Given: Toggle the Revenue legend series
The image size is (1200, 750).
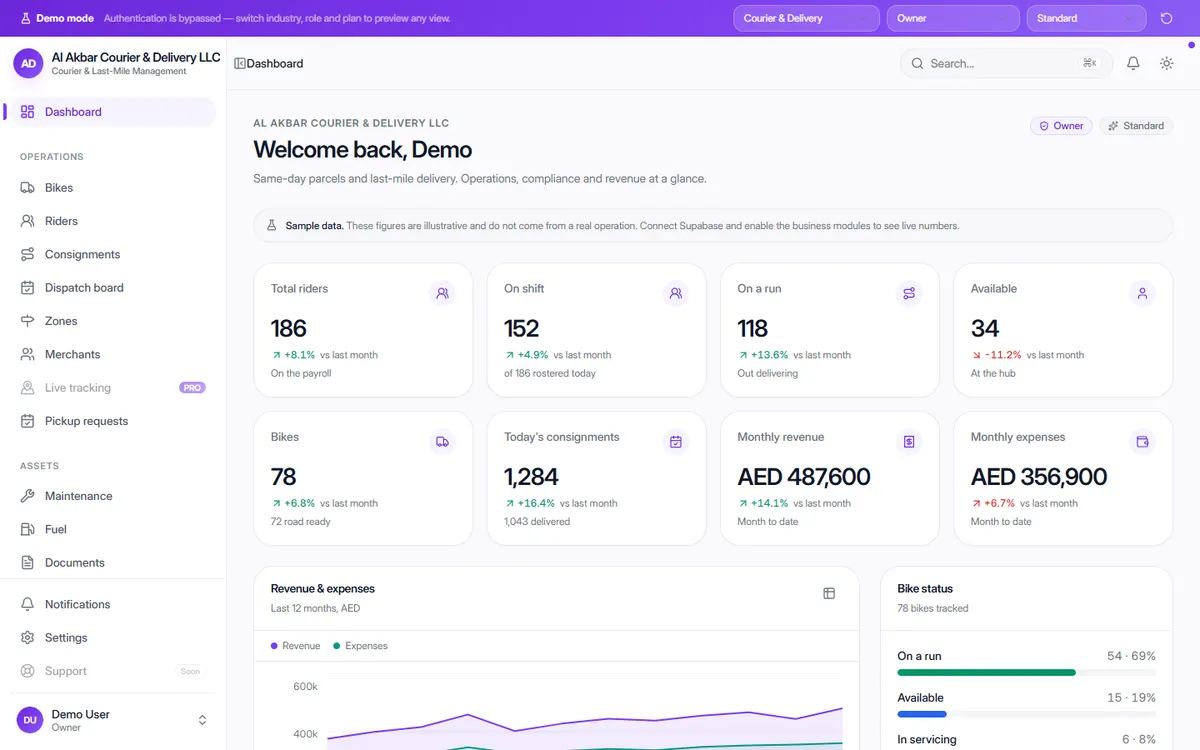Looking at the screenshot, I should pyautogui.click(x=296, y=646).
